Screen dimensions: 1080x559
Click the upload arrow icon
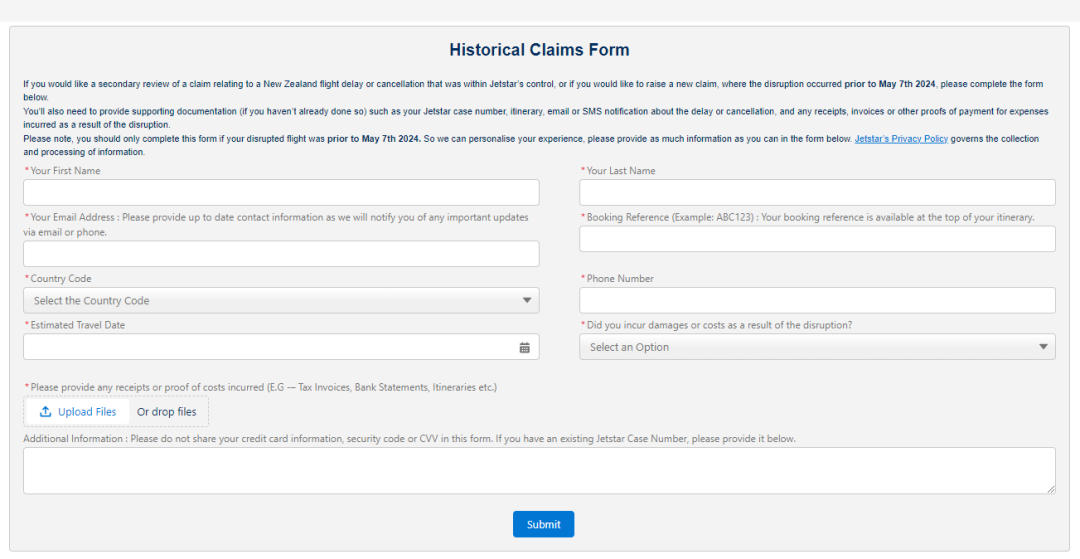pyautogui.click(x=45, y=412)
